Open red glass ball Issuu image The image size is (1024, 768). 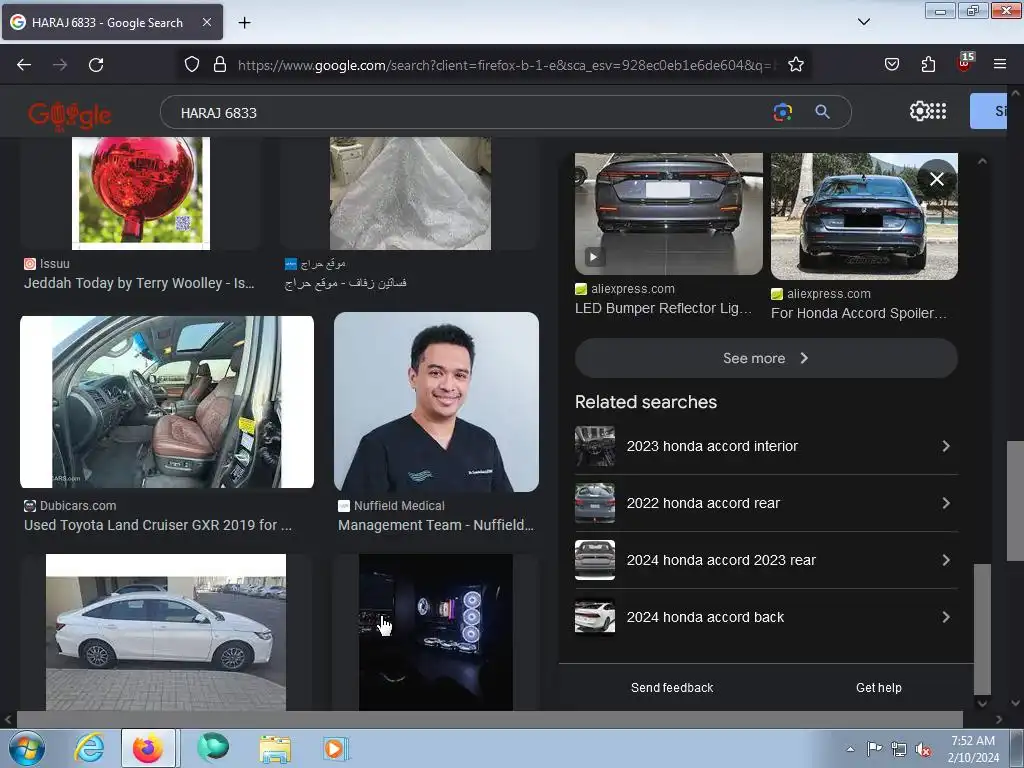(141, 193)
